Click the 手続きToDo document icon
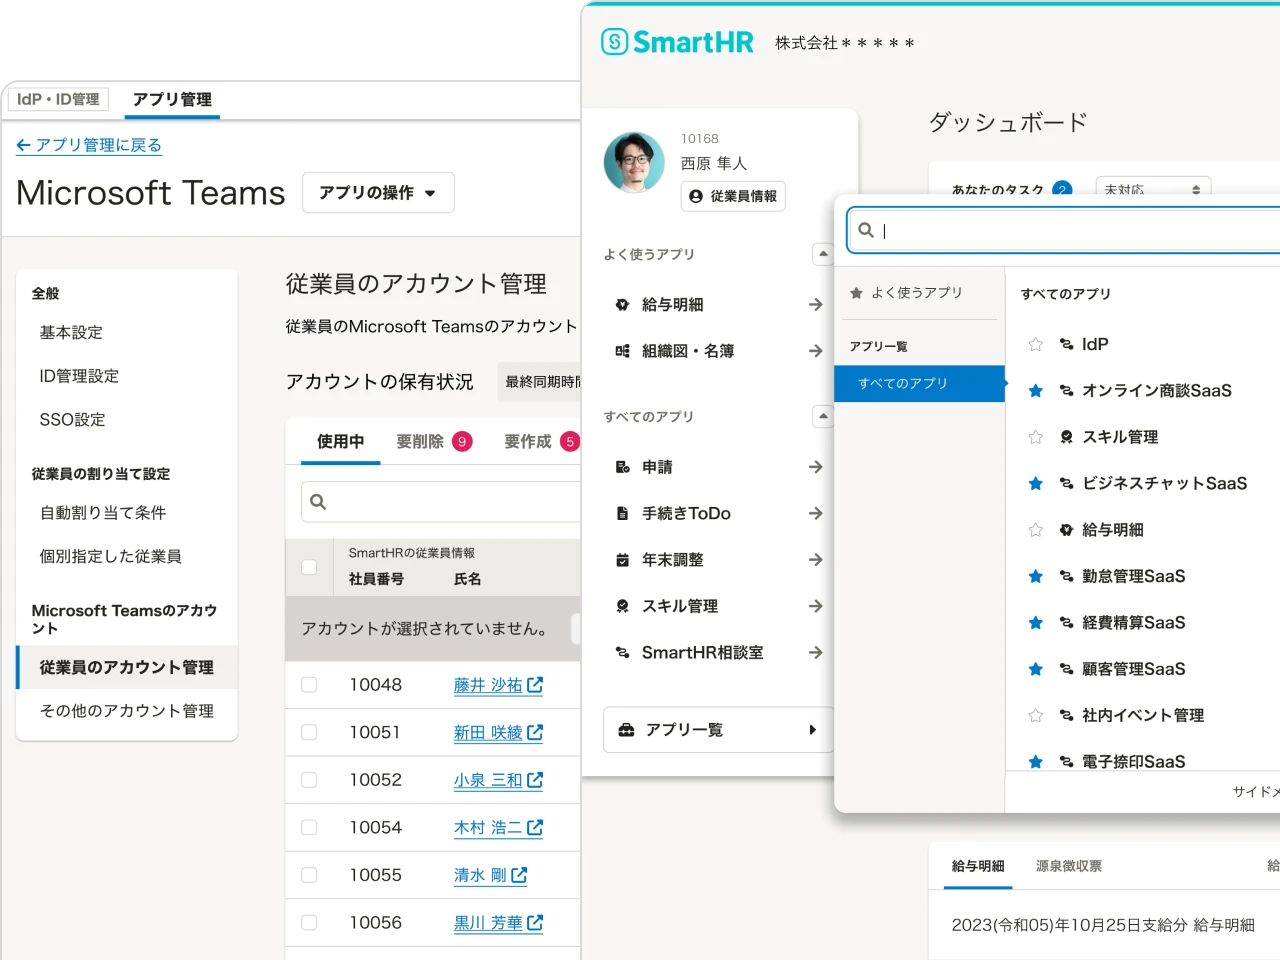This screenshot has width=1280, height=960. click(x=622, y=513)
